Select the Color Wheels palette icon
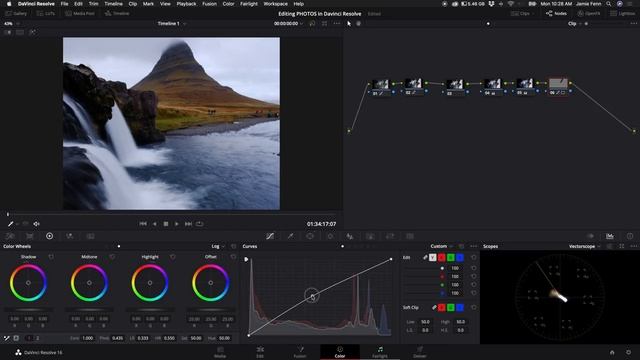640x360 pixels. point(49,236)
